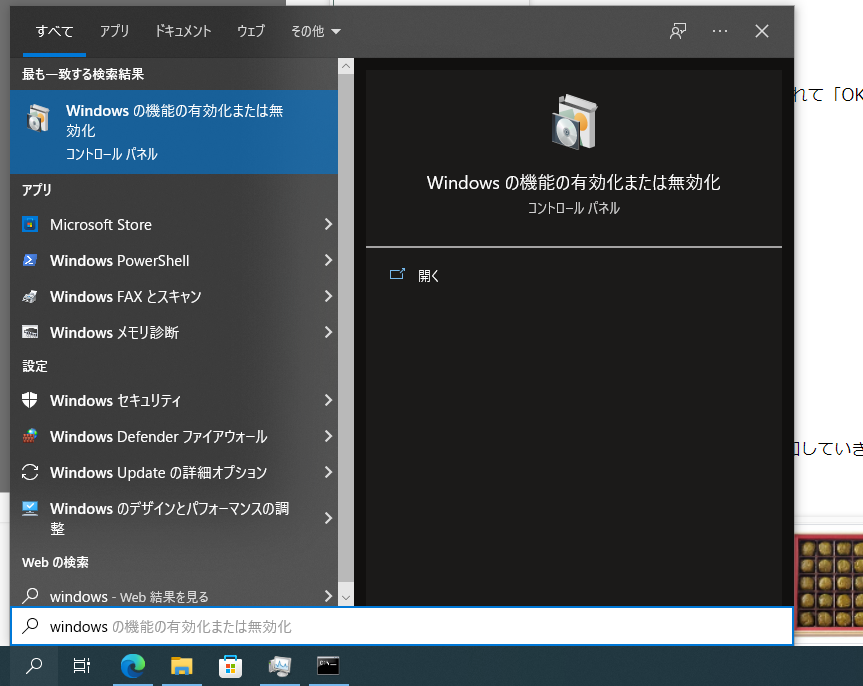Open File Explorer from the taskbar
The image size is (863, 686).
(182, 666)
